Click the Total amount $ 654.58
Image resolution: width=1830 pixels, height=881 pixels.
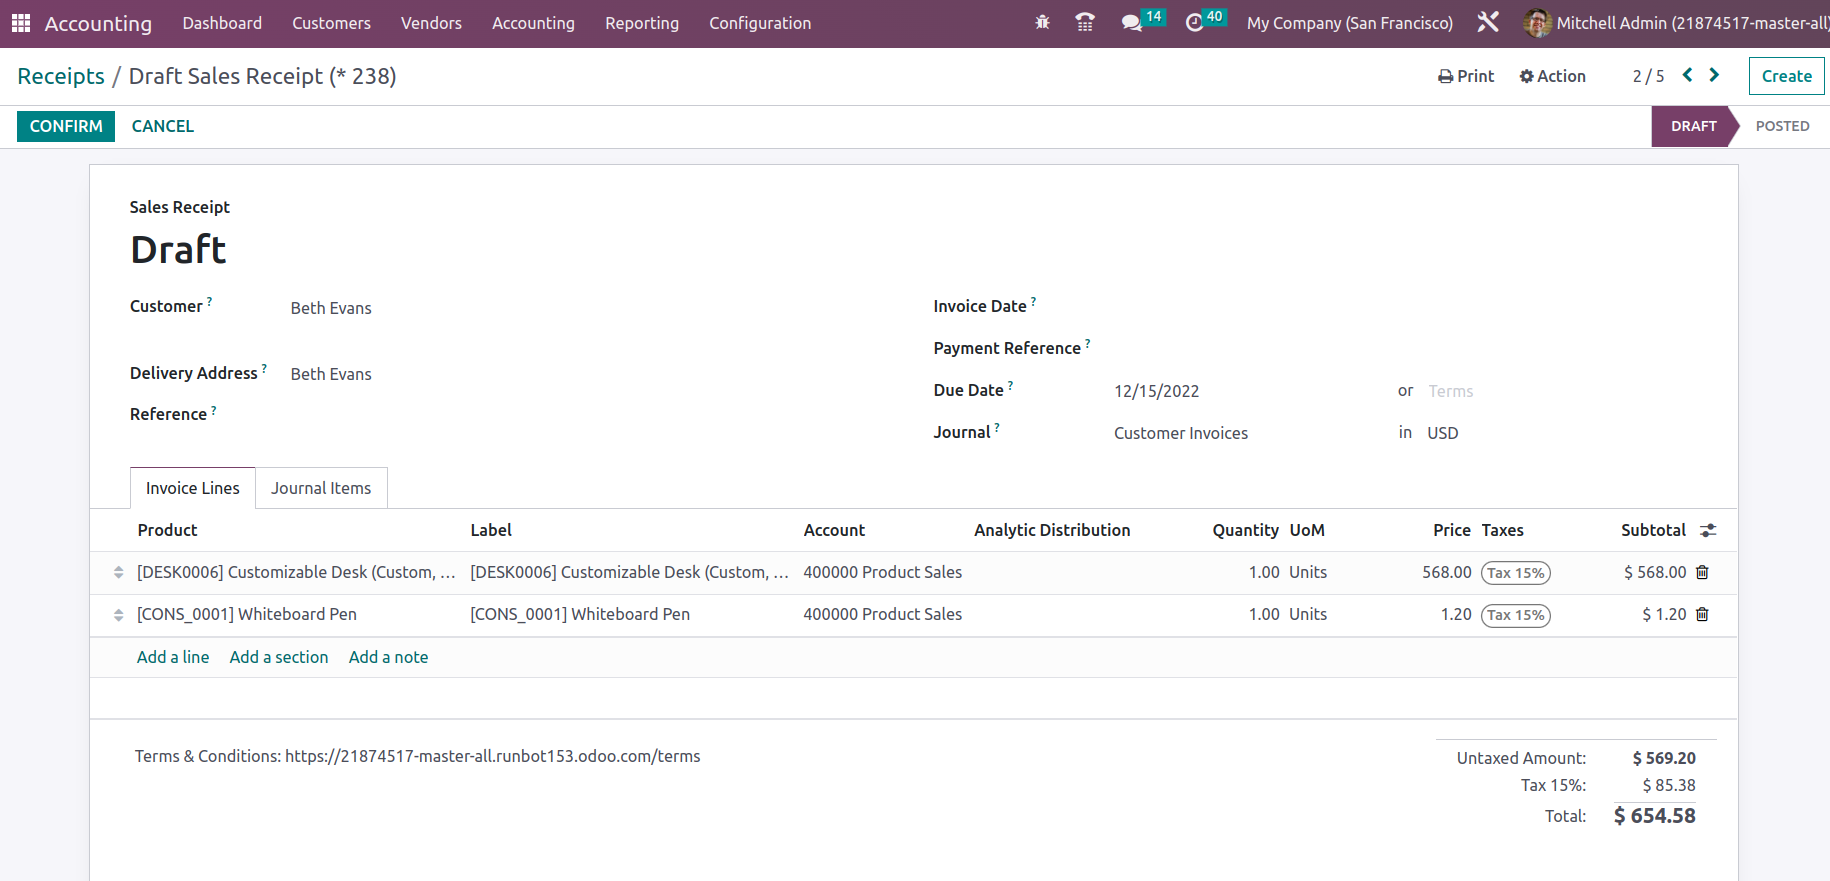click(x=1654, y=816)
